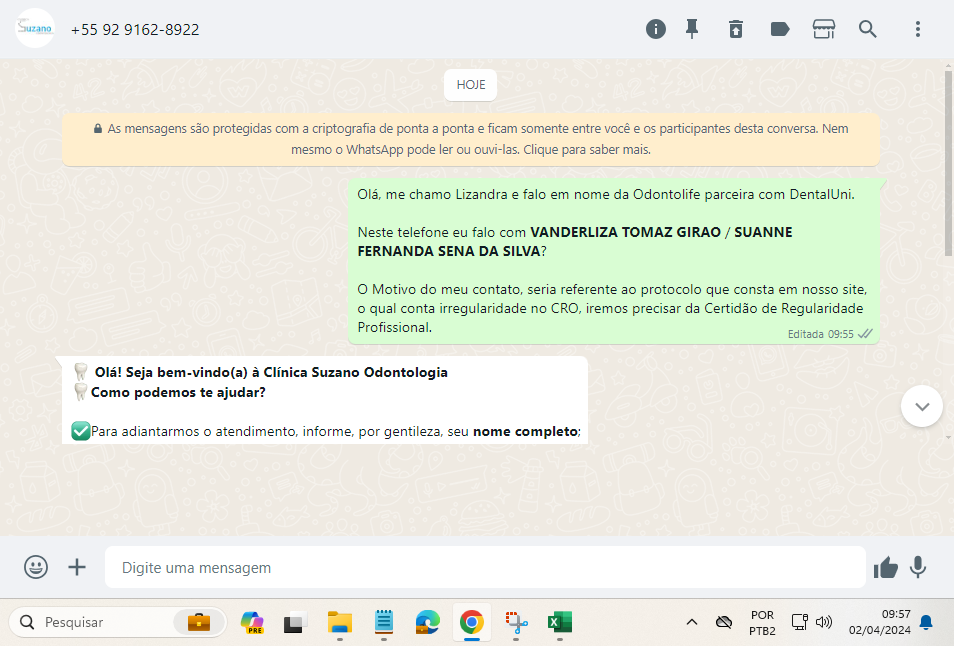Open the emoji picker

click(36, 567)
